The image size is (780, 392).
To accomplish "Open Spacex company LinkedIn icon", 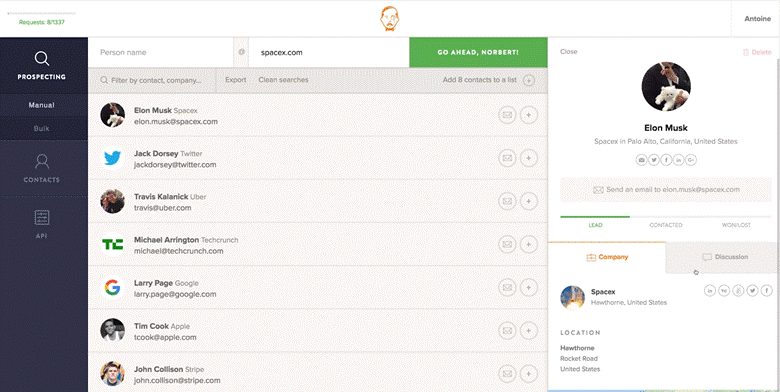I will tap(710, 291).
